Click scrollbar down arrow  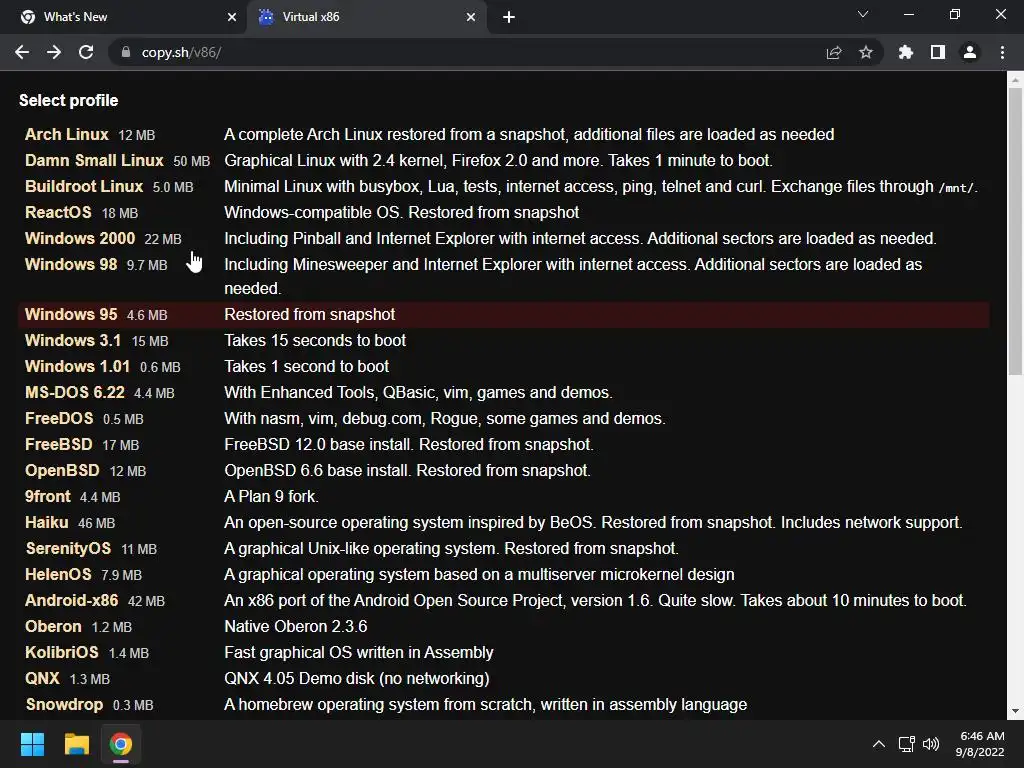point(1015,711)
